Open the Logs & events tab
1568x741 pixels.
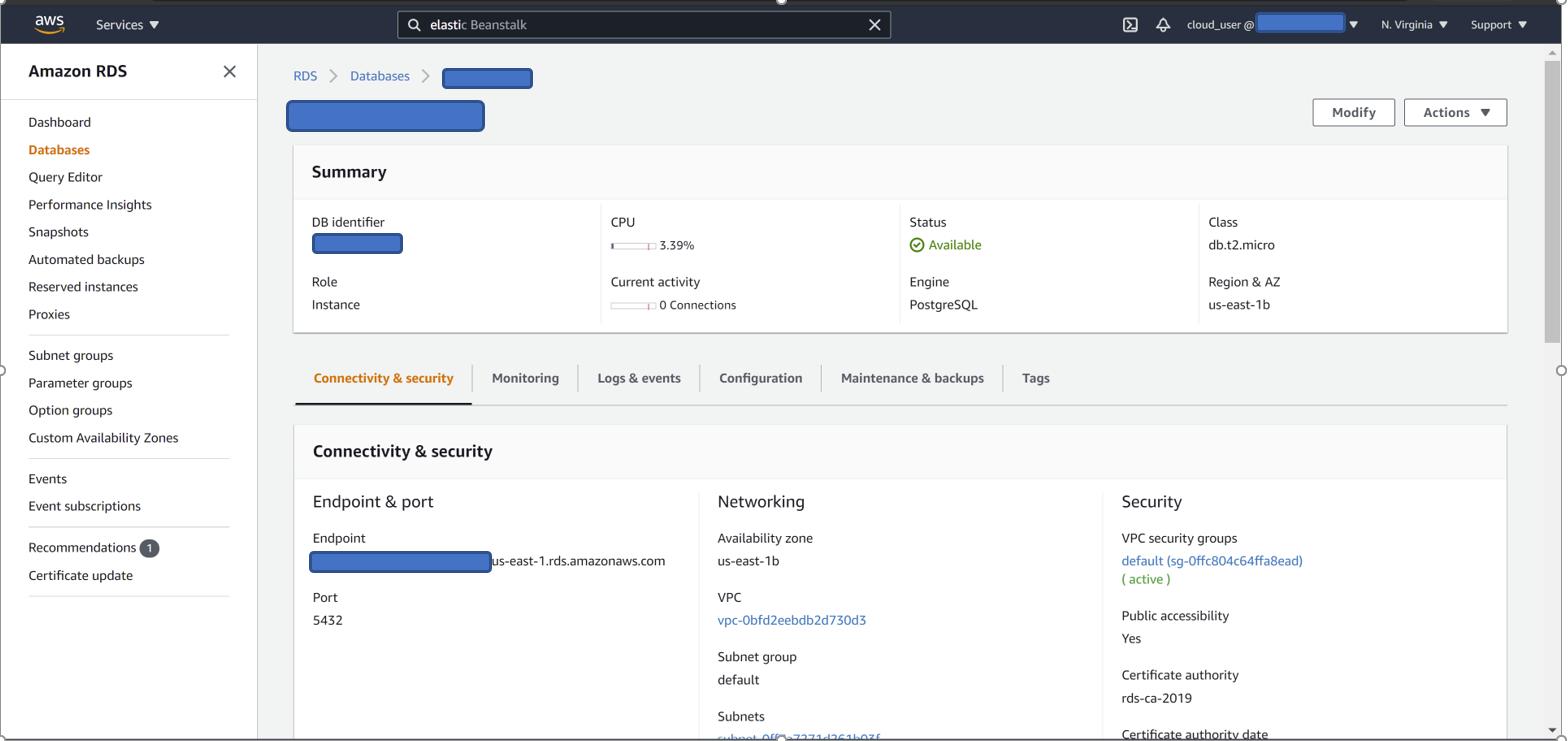[639, 379]
